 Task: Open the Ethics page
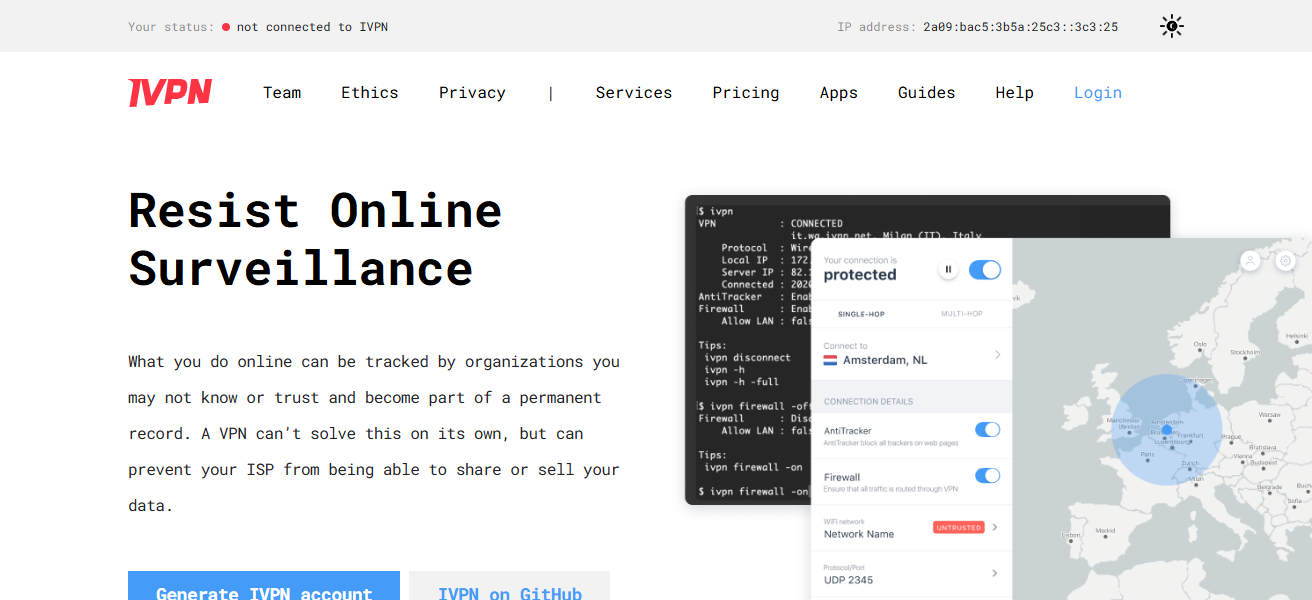pyautogui.click(x=370, y=93)
